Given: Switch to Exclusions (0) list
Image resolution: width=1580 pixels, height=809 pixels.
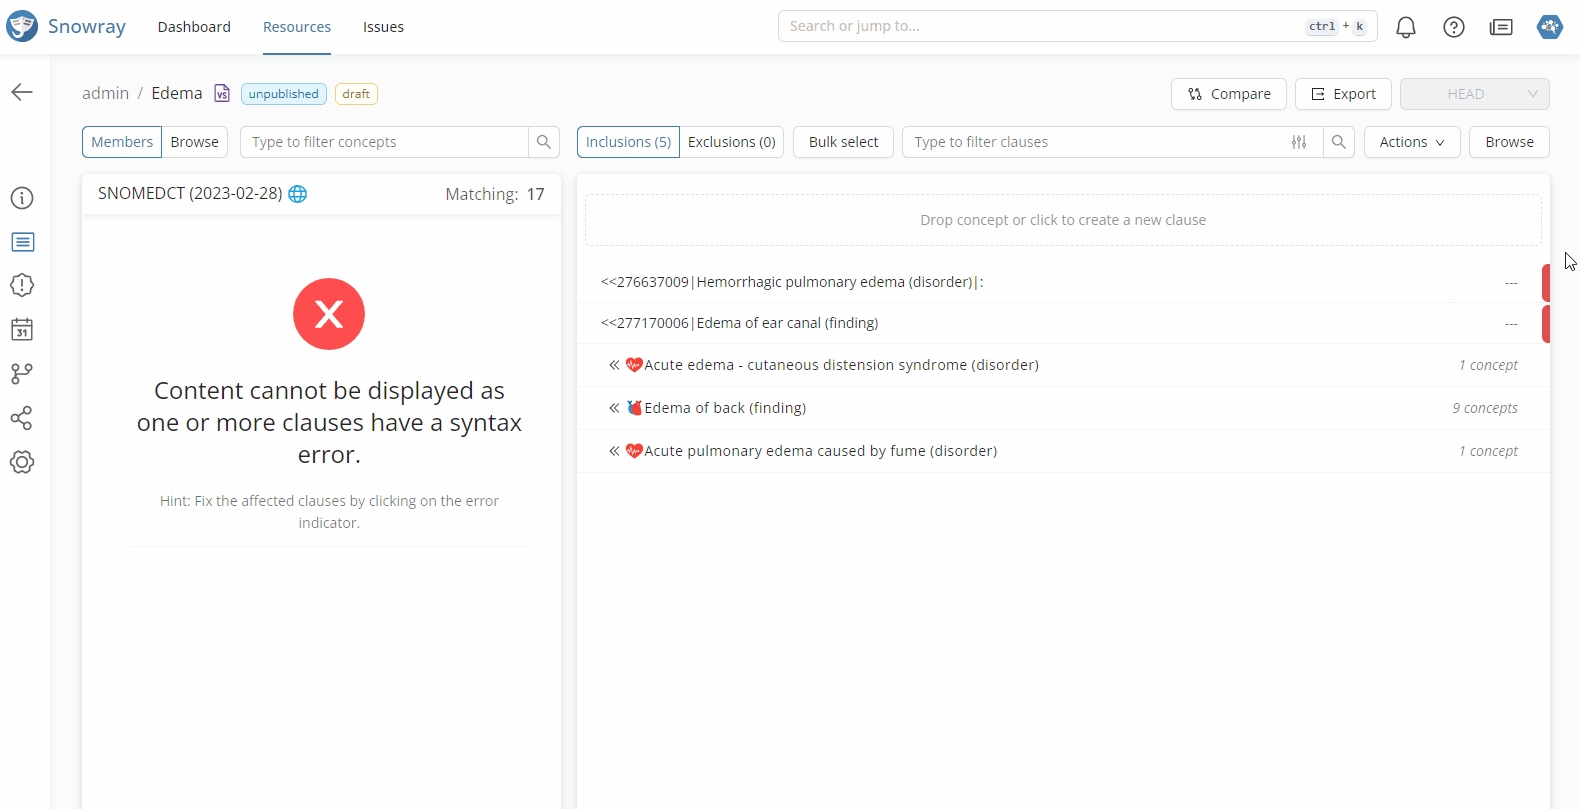Looking at the screenshot, I should 731,142.
